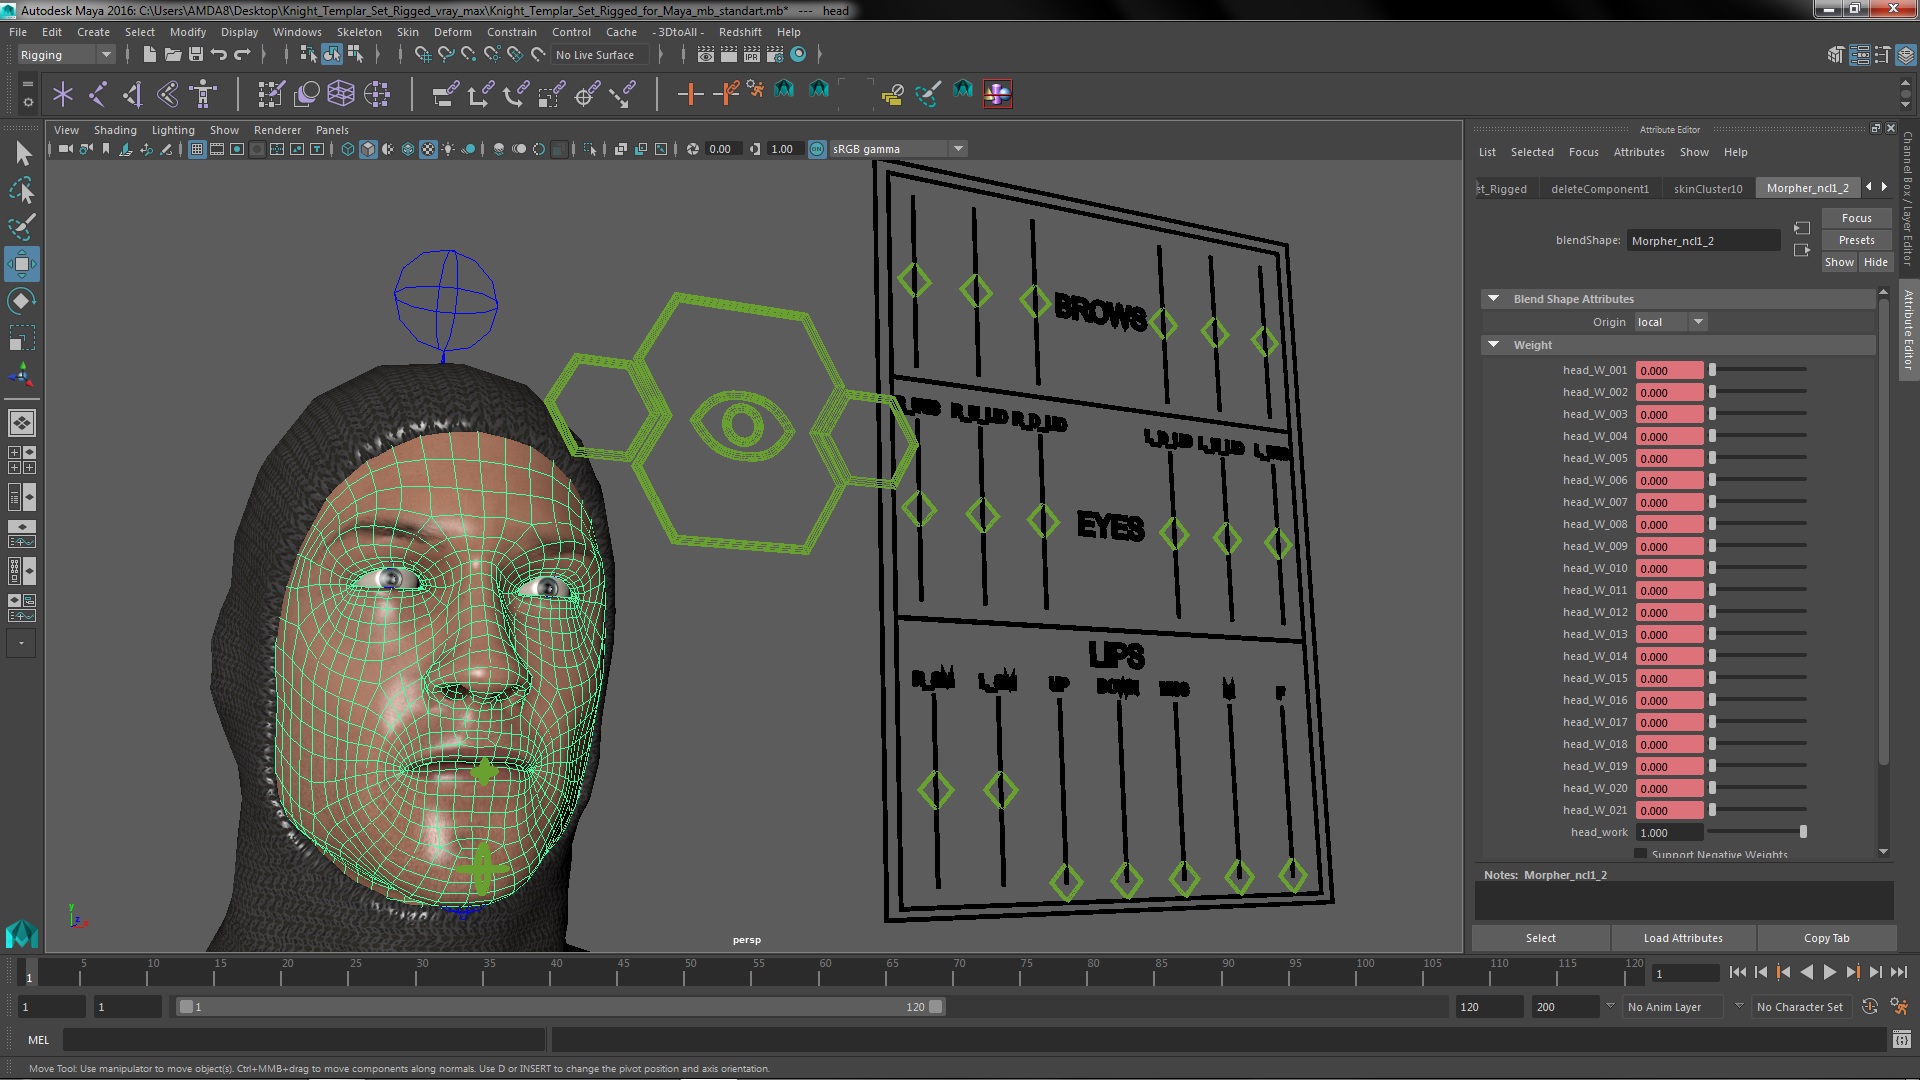Image resolution: width=1920 pixels, height=1080 pixels.
Task: Click the Copy Tab button
Action: 1826,938
